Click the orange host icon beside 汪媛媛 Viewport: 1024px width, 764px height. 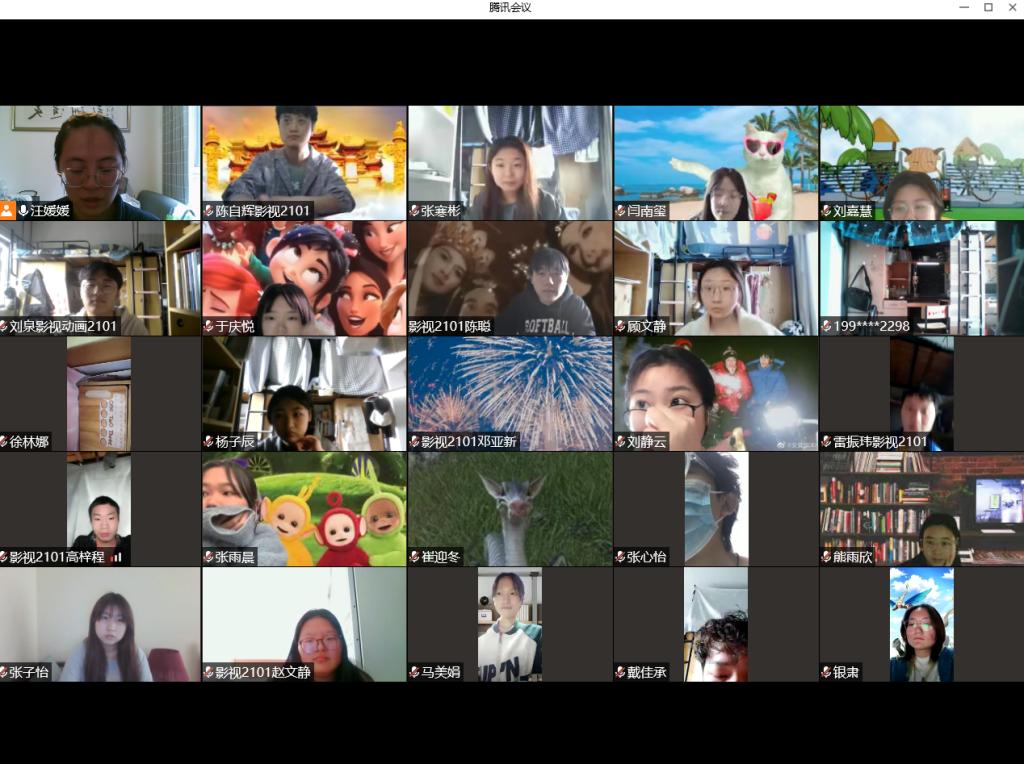click(x=8, y=211)
